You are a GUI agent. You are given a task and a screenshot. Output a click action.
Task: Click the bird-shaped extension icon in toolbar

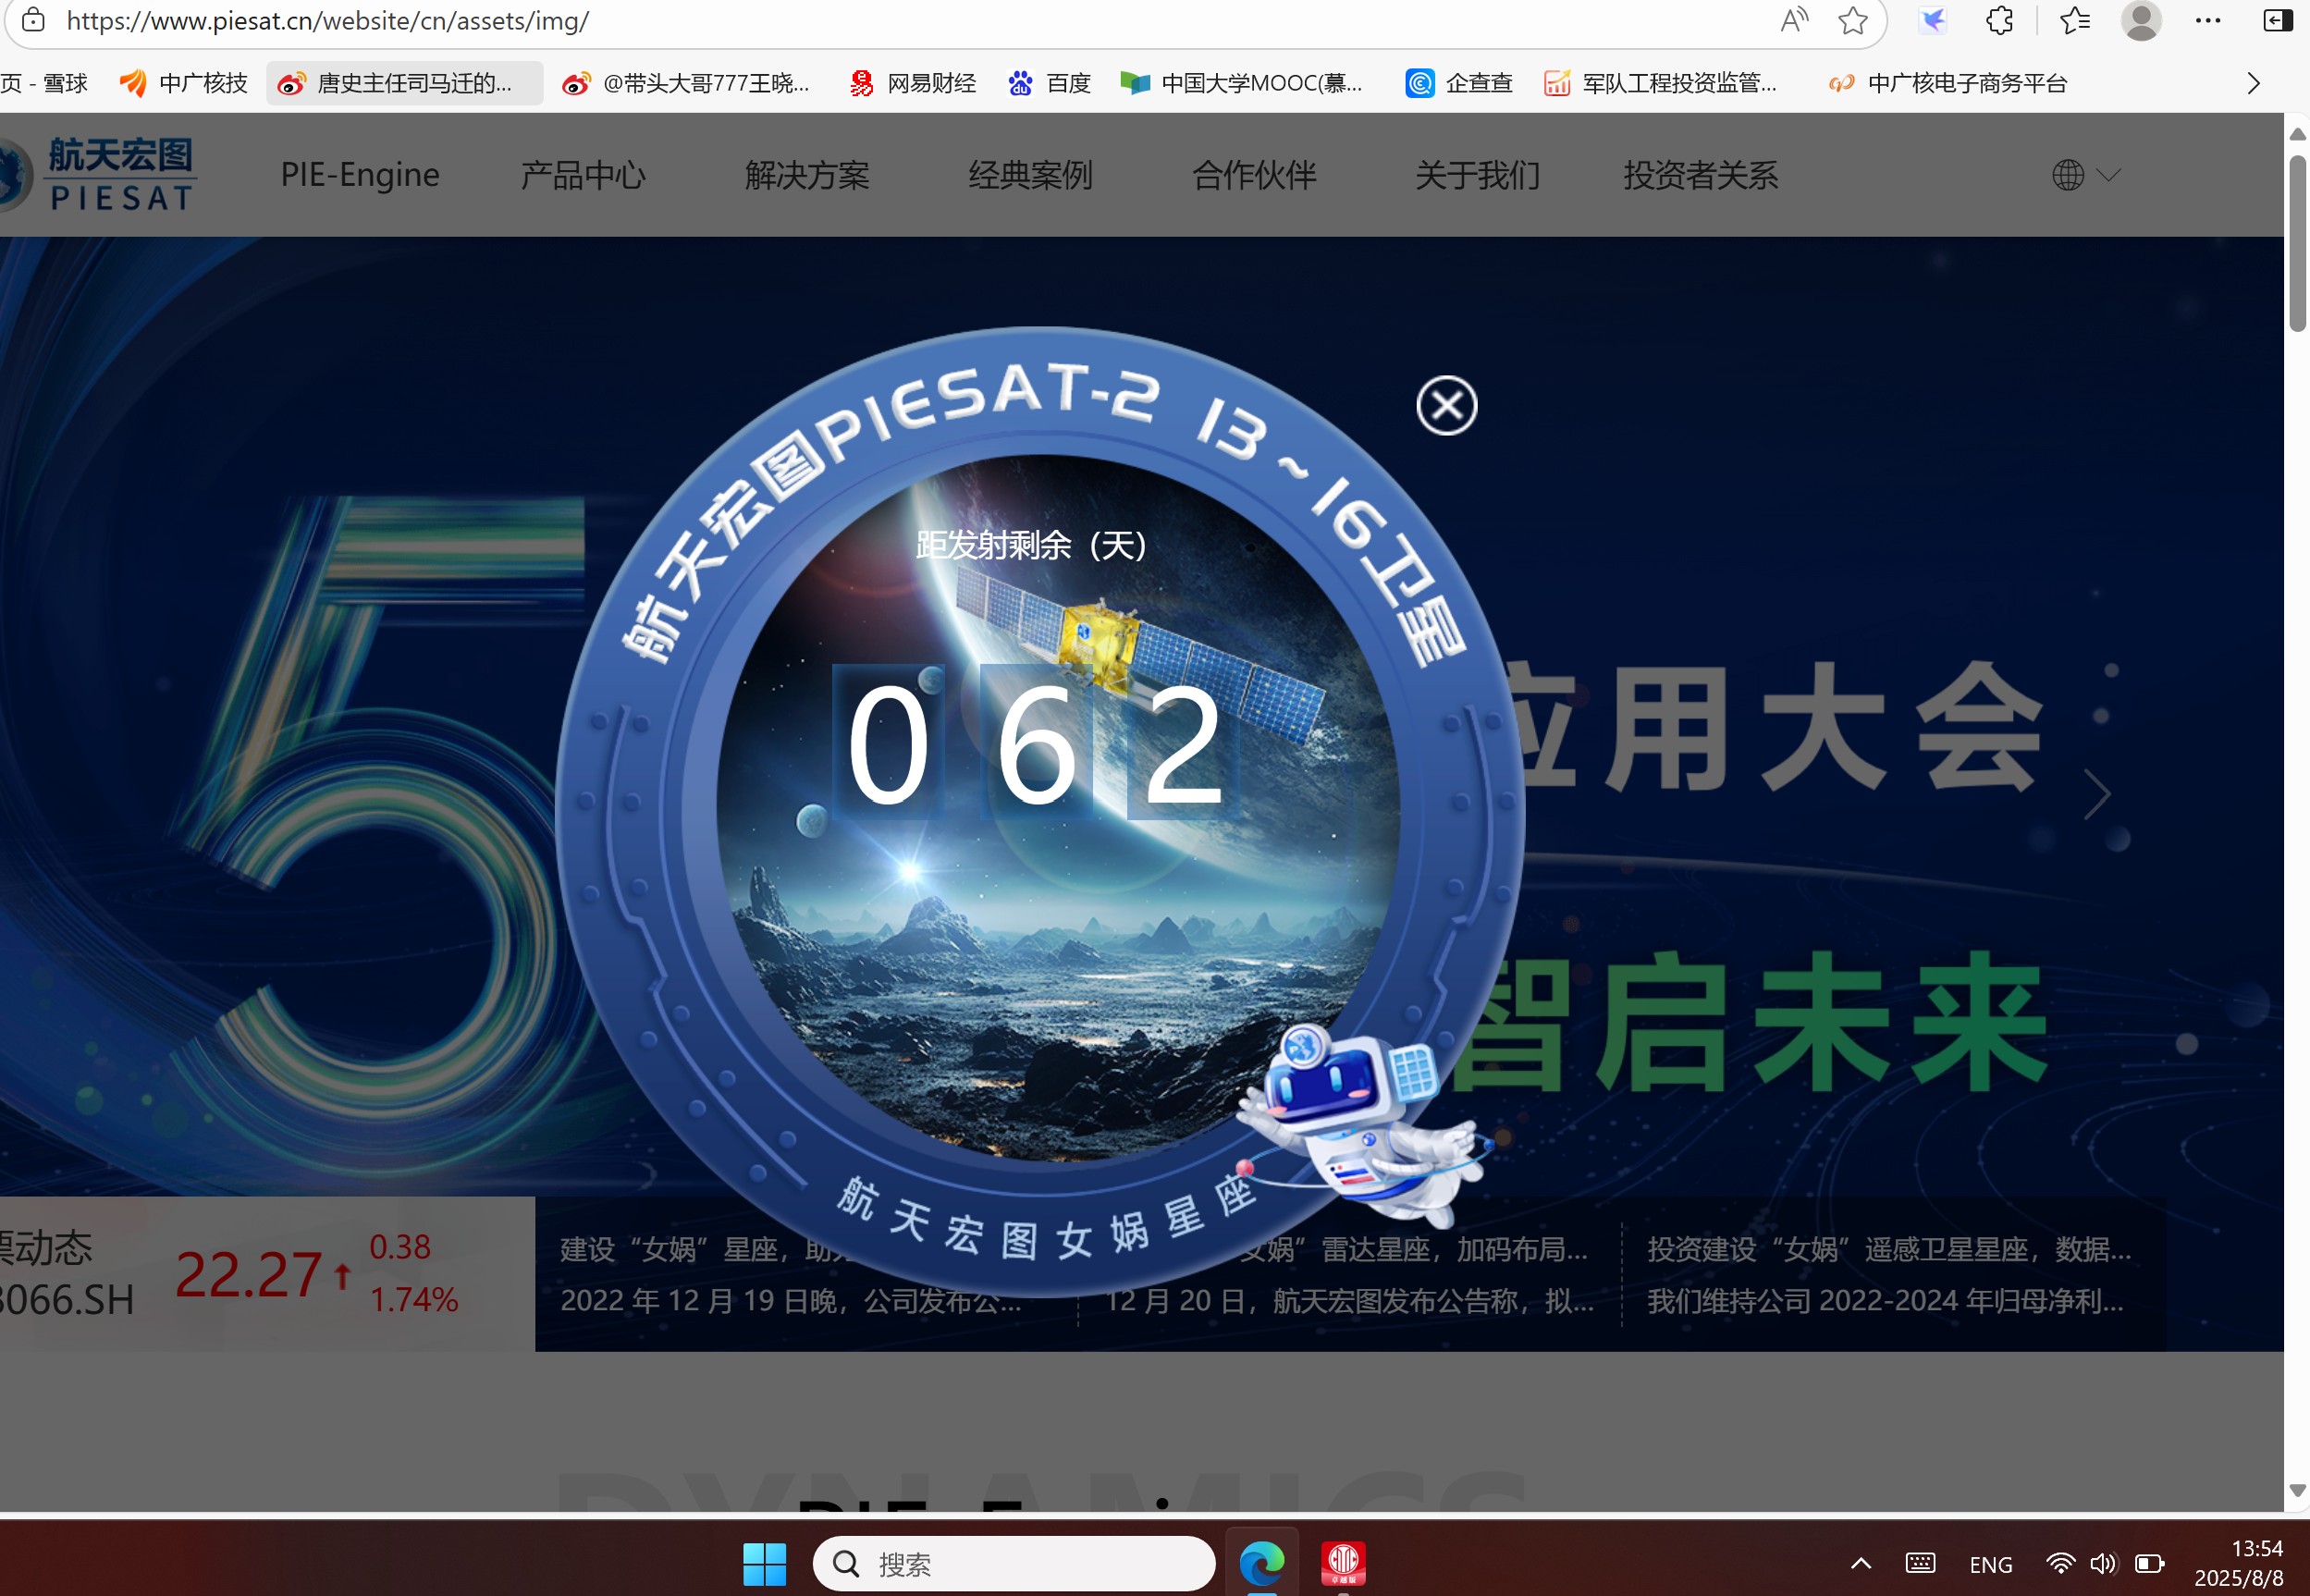[x=1932, y=20]
